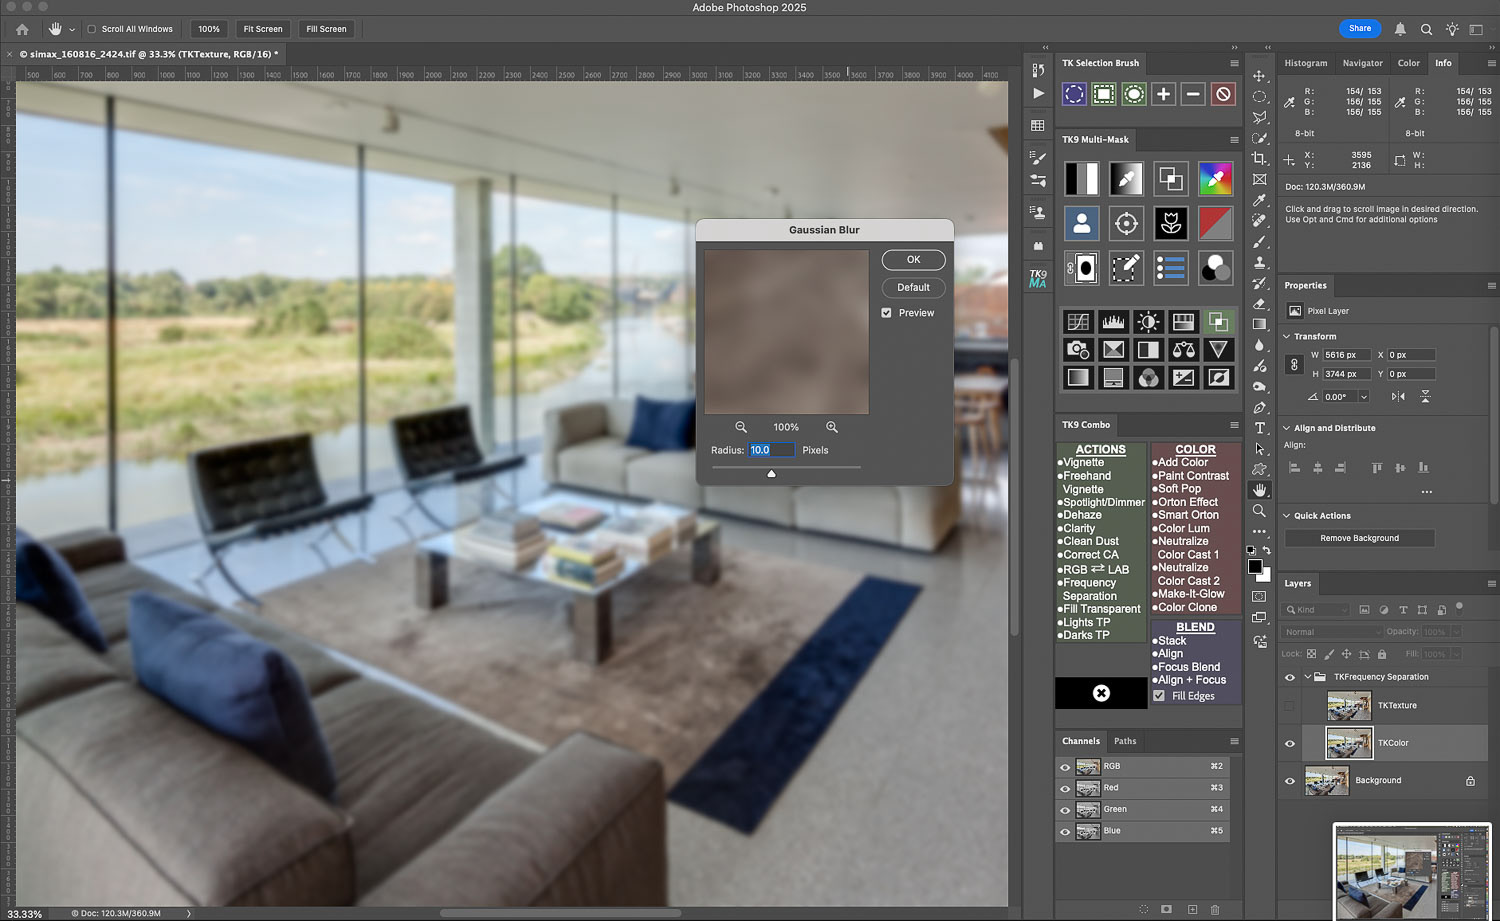The width and height of the screenshot is (1500, 921).
Task: Click Default in the Gaussian Blur dialog
Action: tap(913, 288)
